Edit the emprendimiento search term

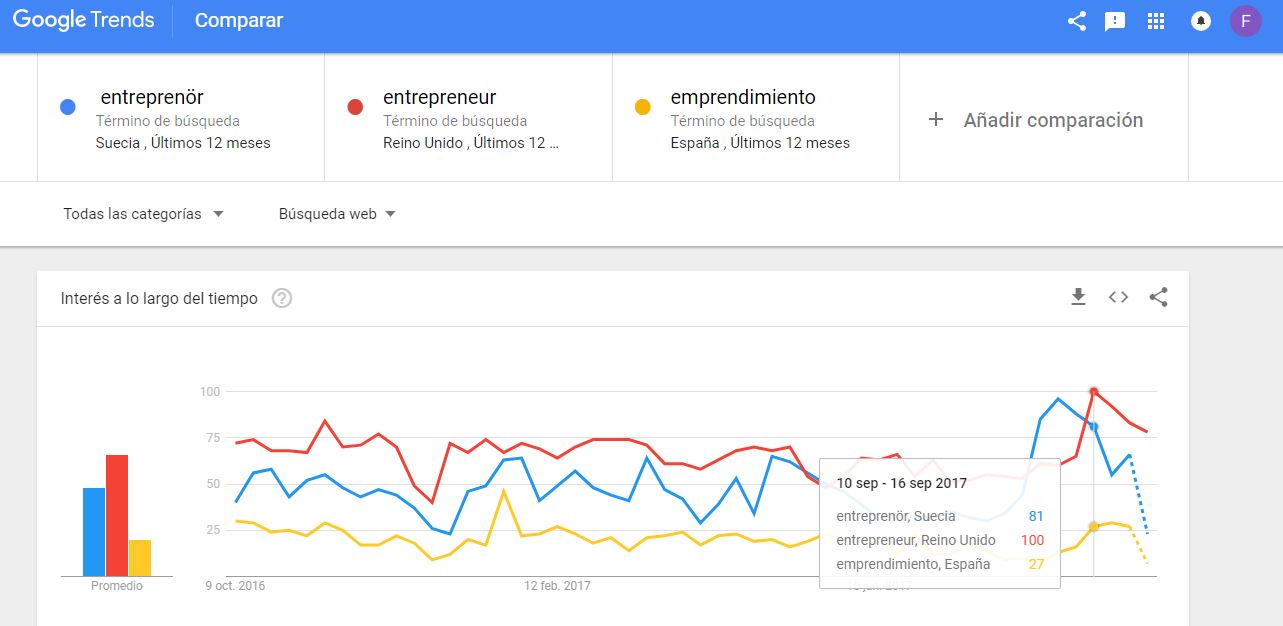743,98
